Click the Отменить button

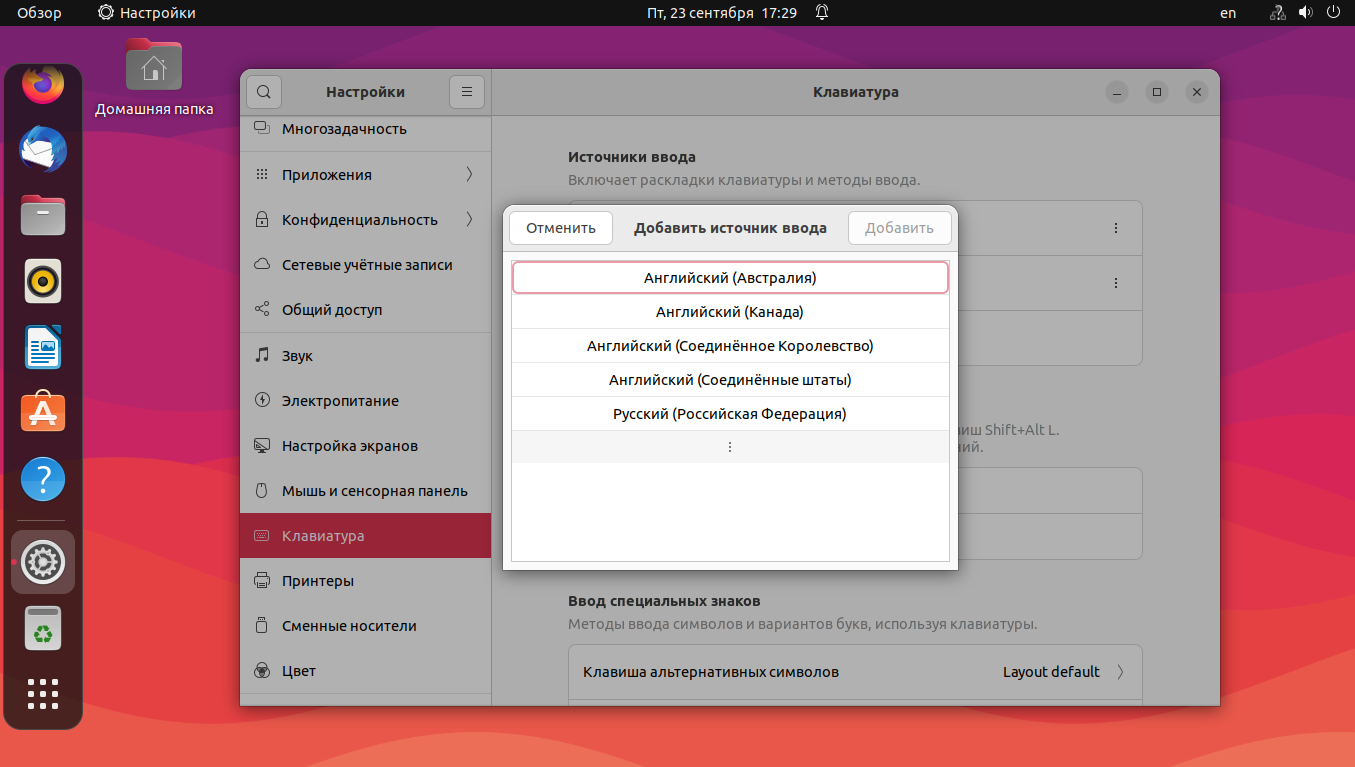point(561,228)
